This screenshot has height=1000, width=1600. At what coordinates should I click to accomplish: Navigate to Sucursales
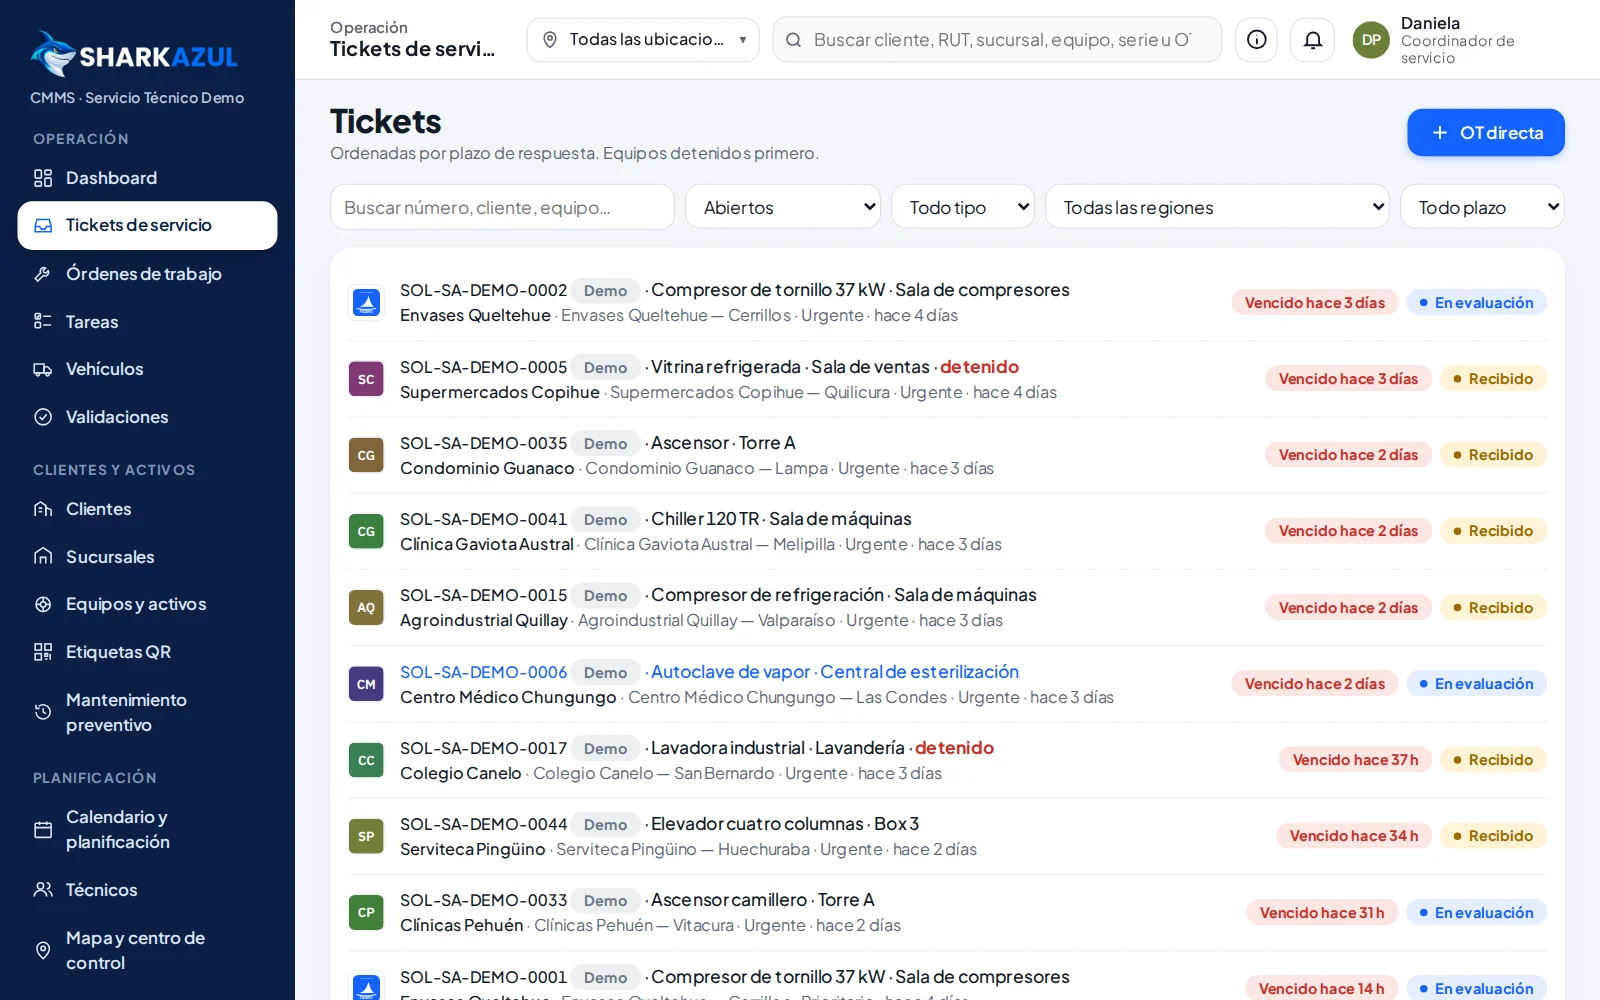point(147,557)
